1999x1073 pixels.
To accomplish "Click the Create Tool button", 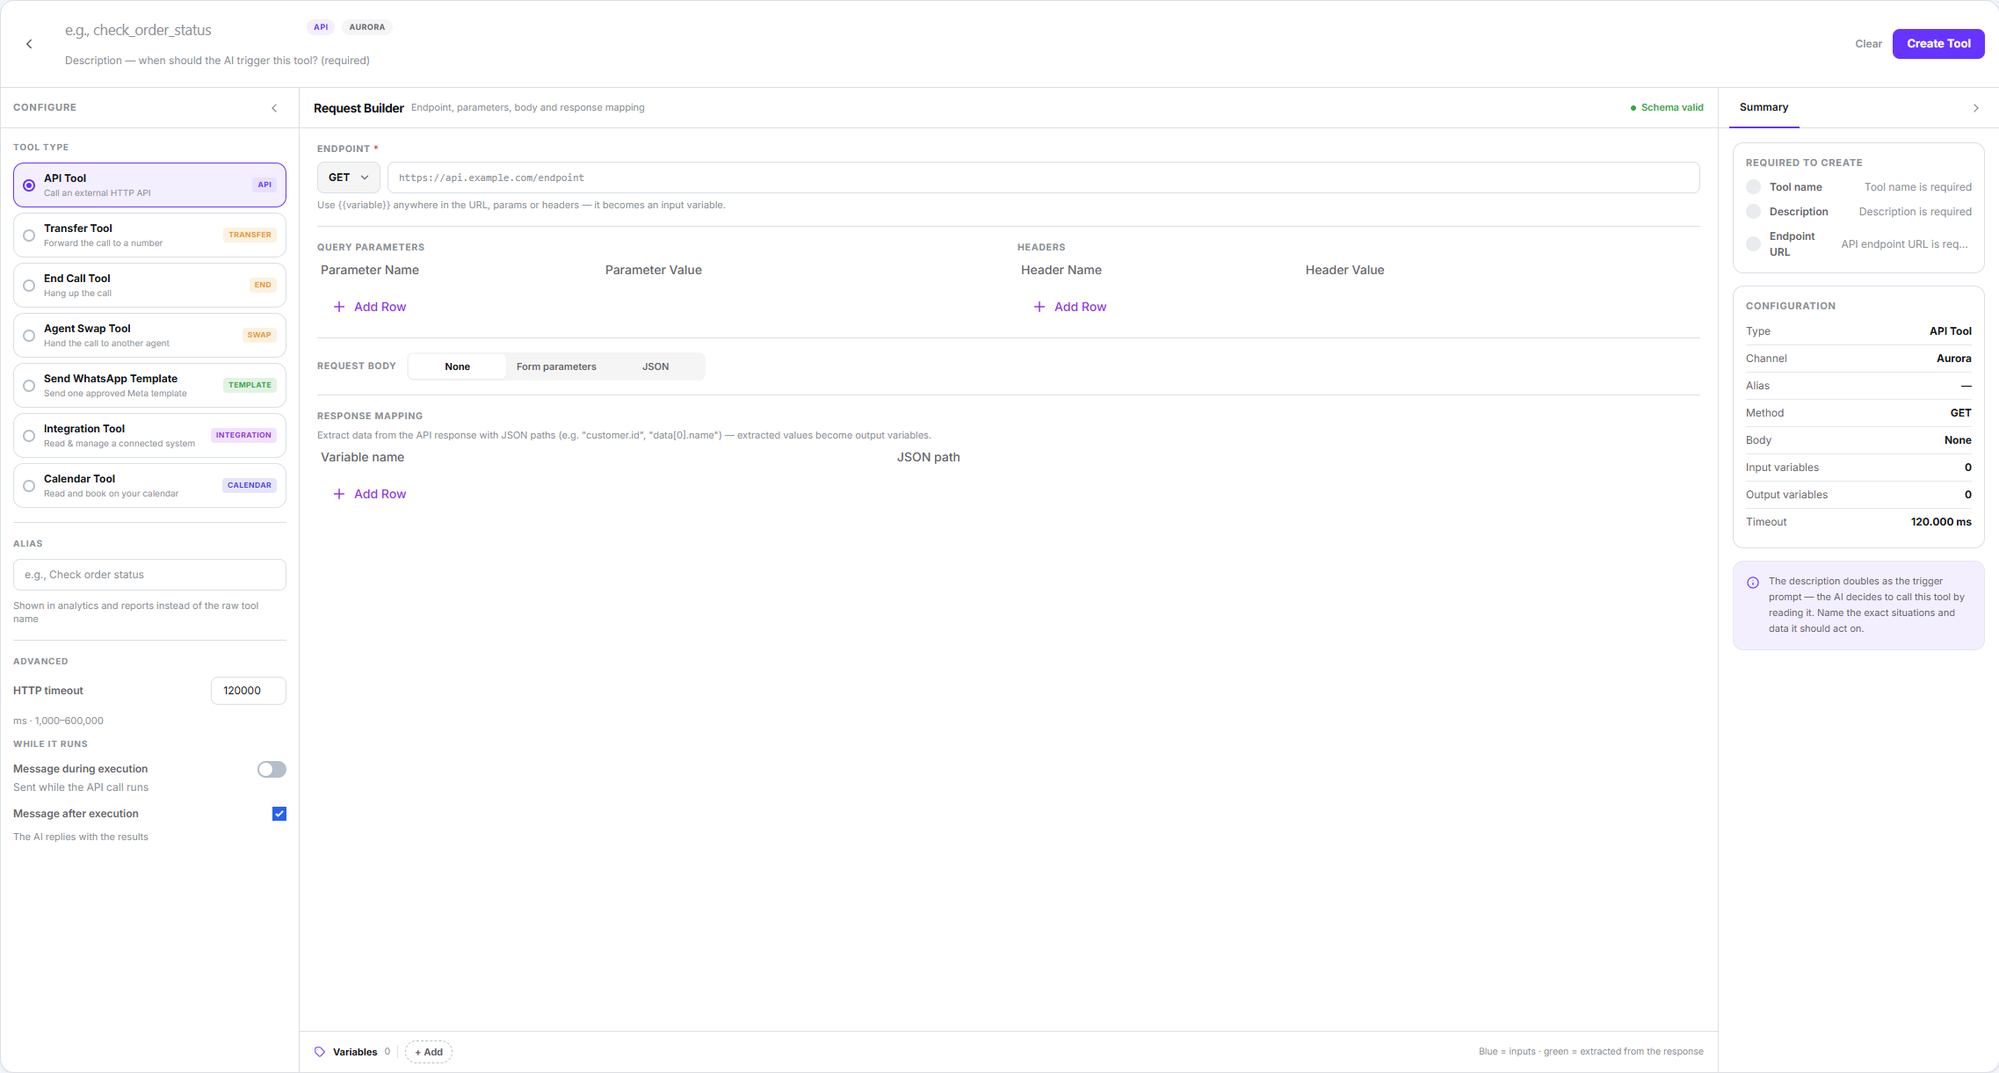I will coord(1938,44).
